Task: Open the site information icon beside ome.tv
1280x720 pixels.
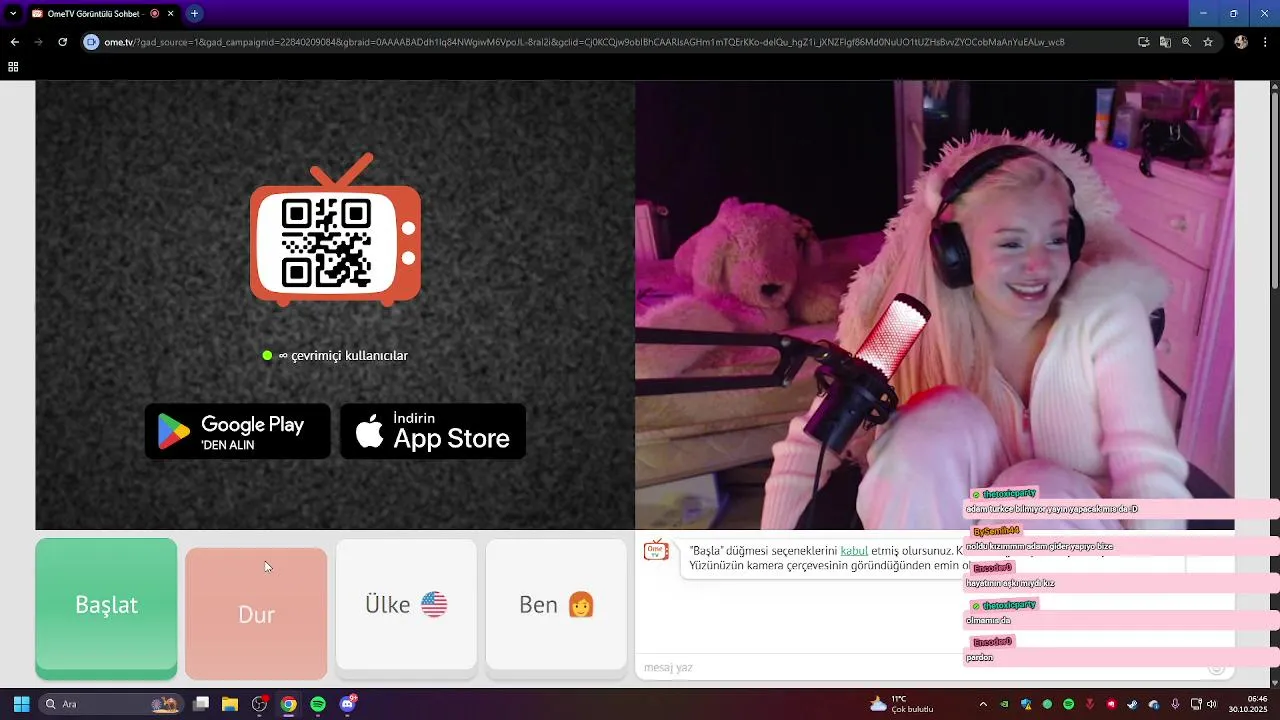Action: [x=91, y=42]
